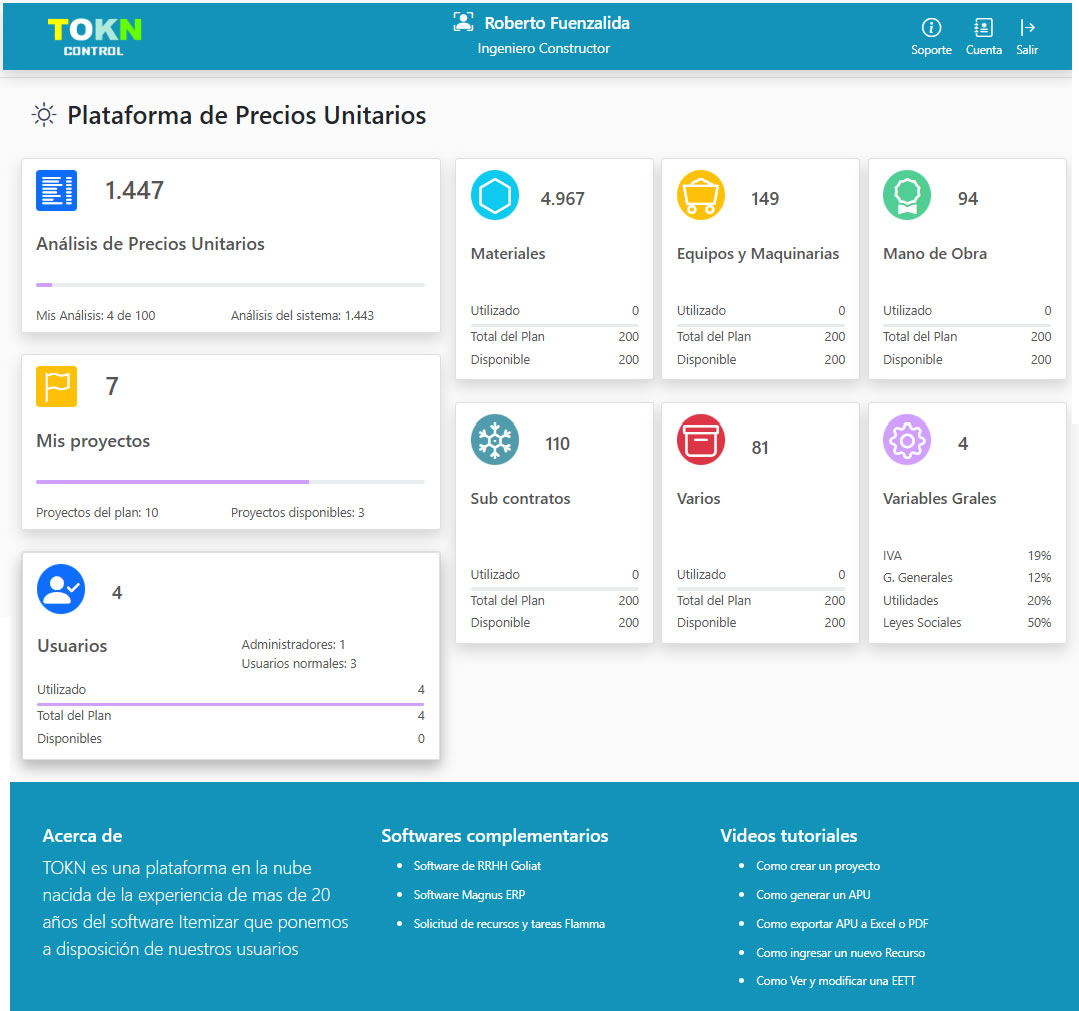
Task: Click the user profile icon beside Roberto Fuenzalida
Action: pyautogui.click(x=463, y=23)
